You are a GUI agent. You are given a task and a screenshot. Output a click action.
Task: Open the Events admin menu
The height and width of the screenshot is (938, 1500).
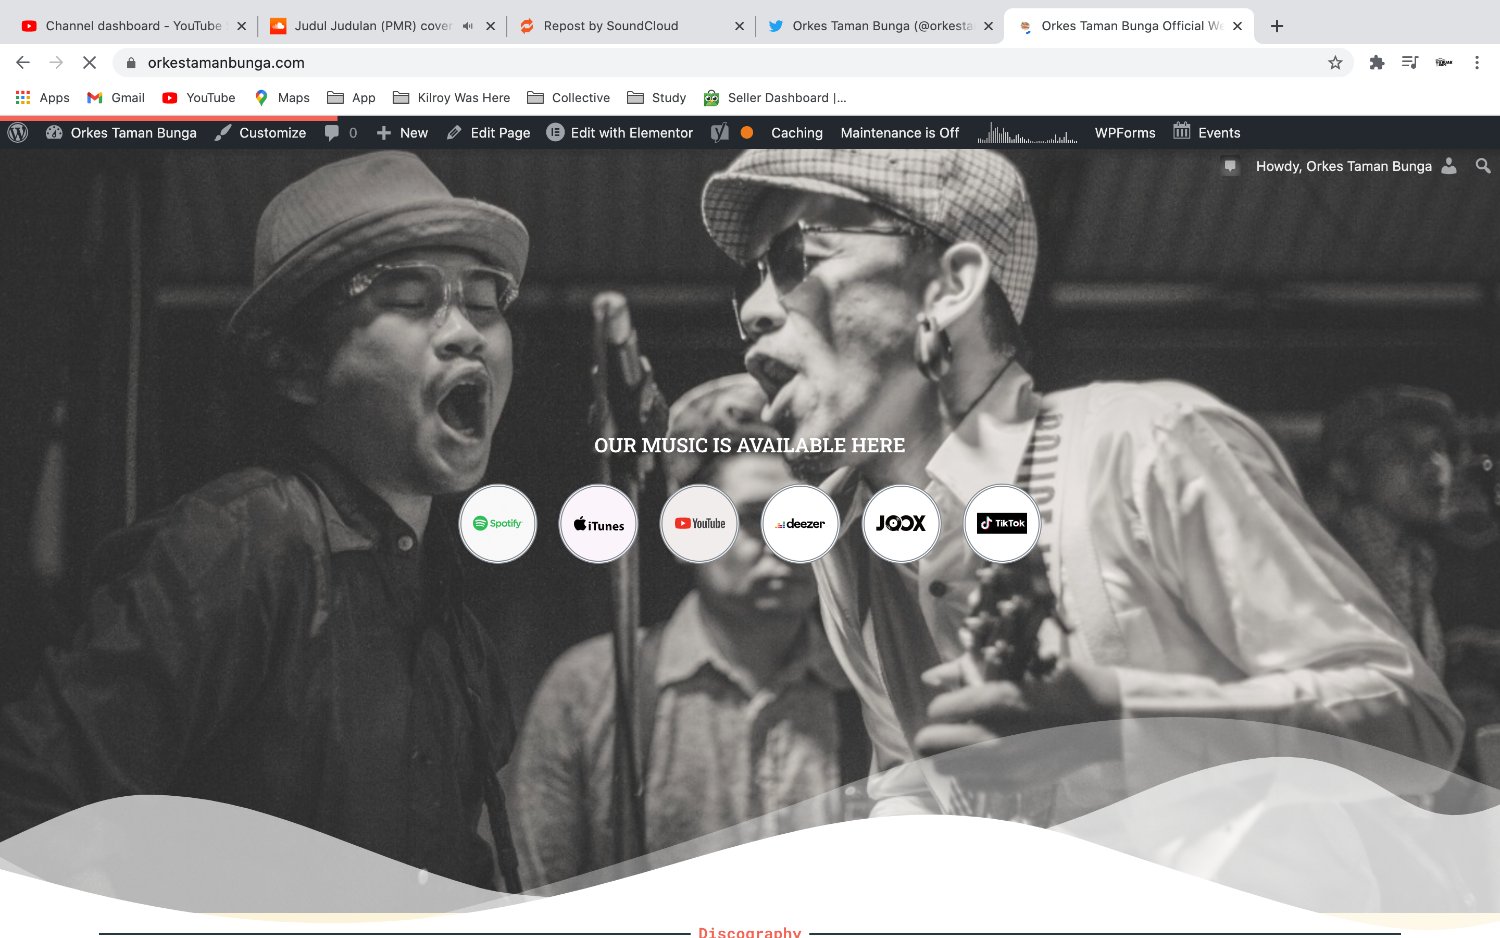(1207, 132)
